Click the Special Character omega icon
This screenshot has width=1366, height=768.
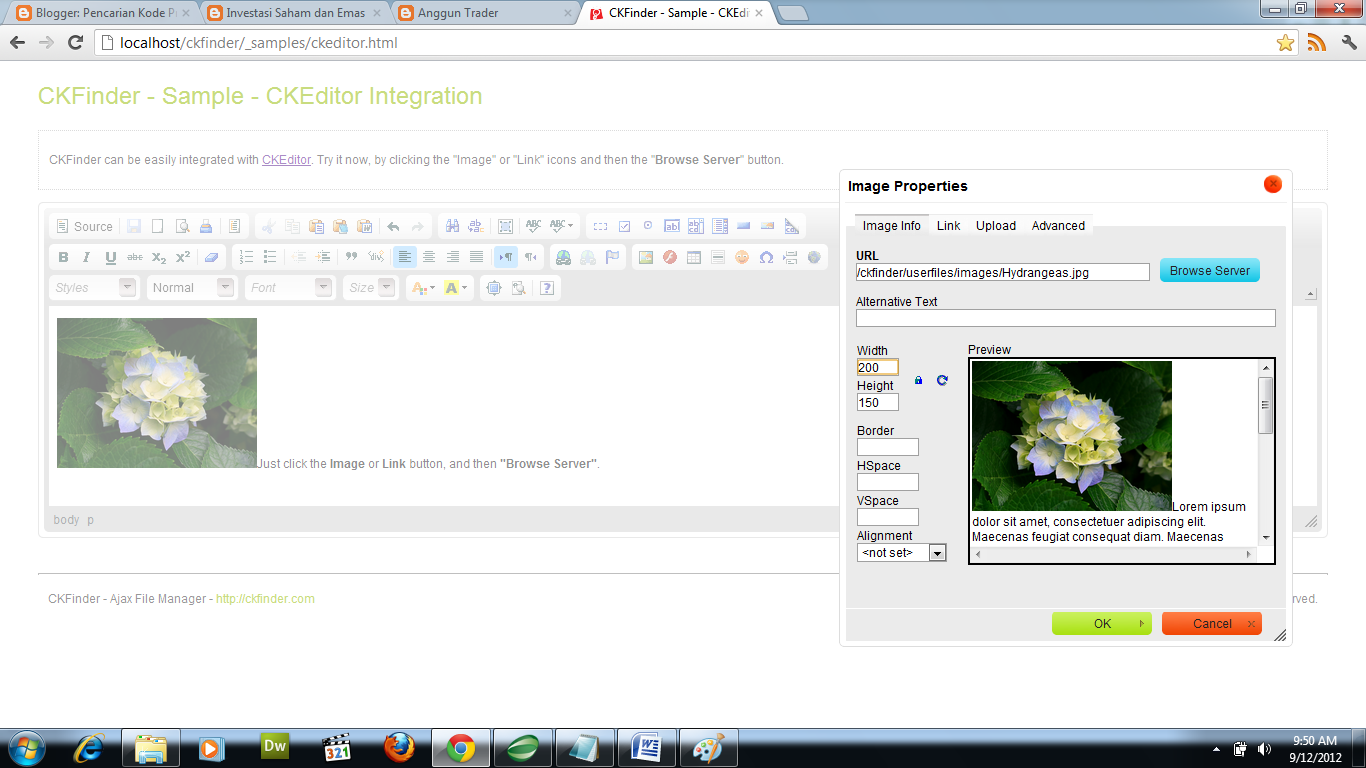[766, 257]
